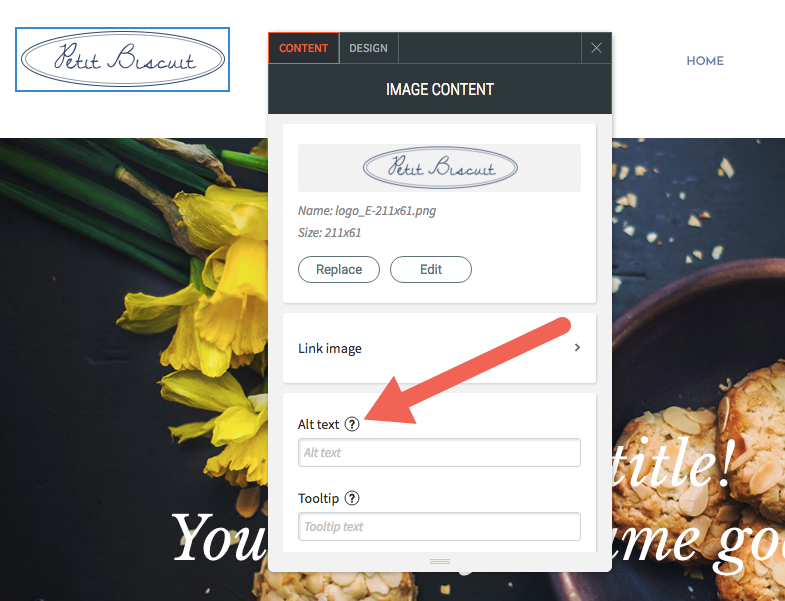The image size is (785, 601).
Task: Close the Image Content panel with the X
Action: [596, 48]
